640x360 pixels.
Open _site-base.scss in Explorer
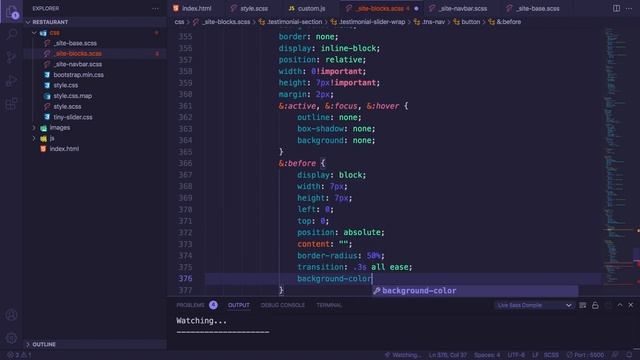pos(95,43)
